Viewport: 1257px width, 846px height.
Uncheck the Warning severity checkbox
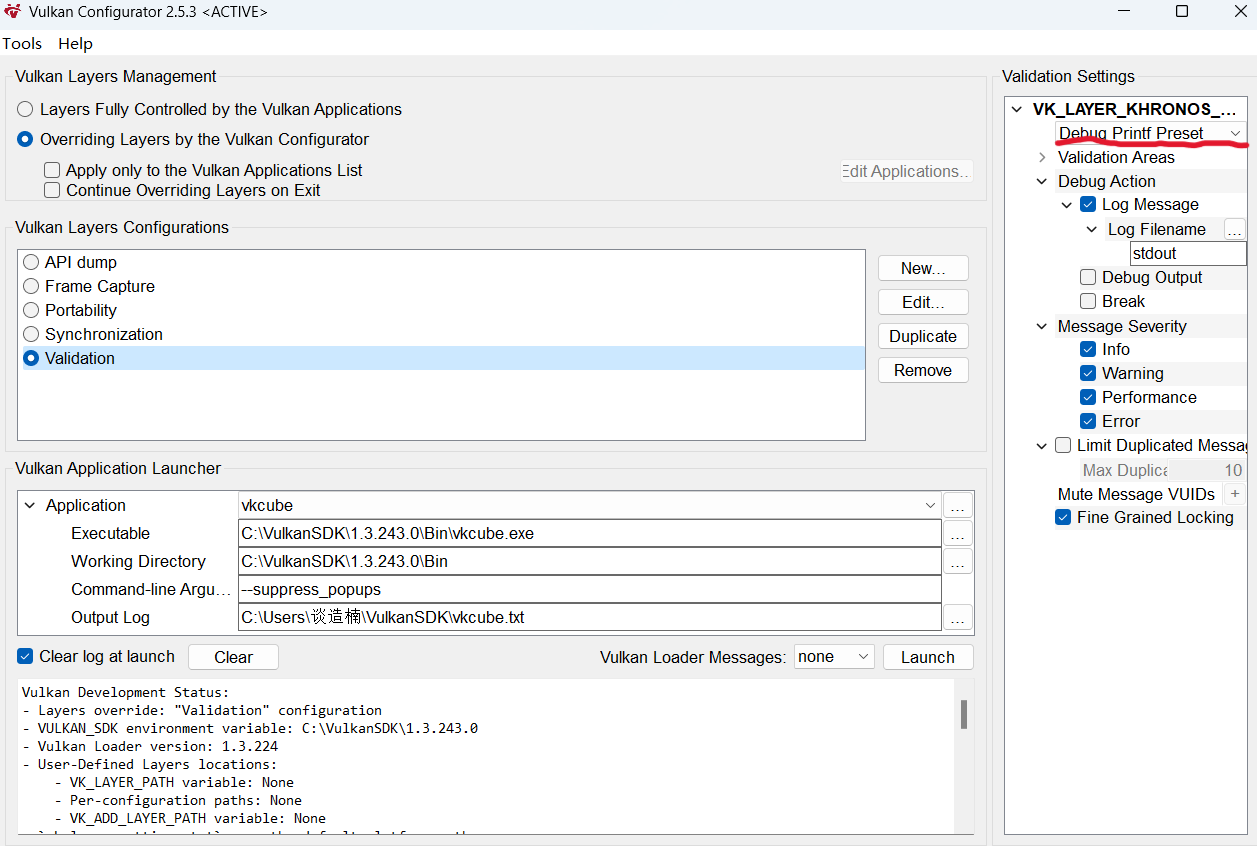(1088, 373)
